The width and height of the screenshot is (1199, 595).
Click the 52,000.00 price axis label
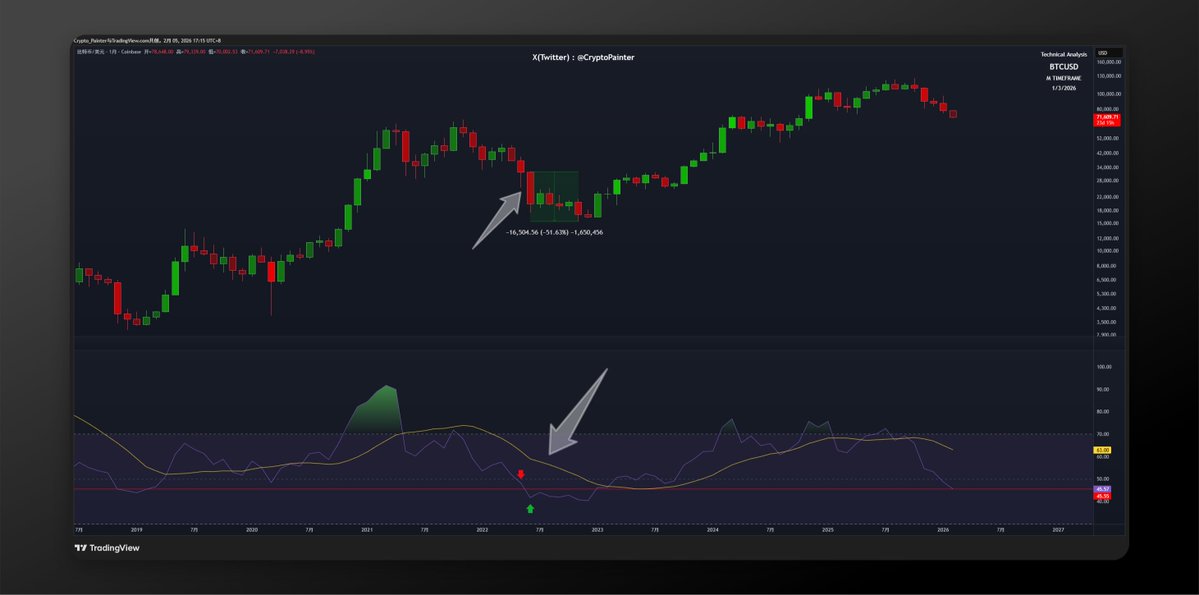(x=1109, y=138)
